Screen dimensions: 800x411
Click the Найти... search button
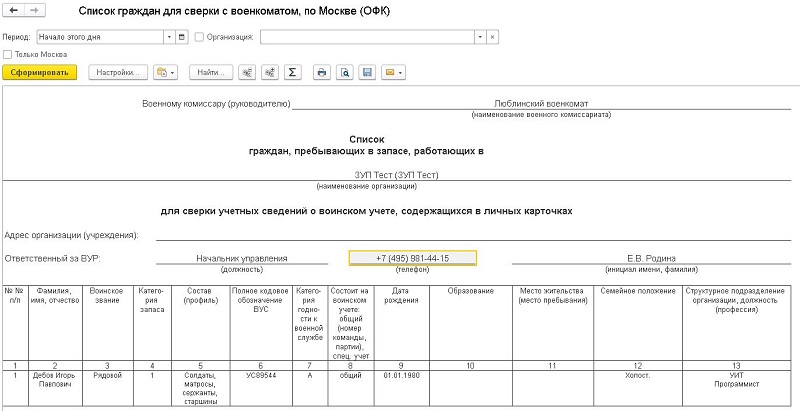(x=210, y=72)
